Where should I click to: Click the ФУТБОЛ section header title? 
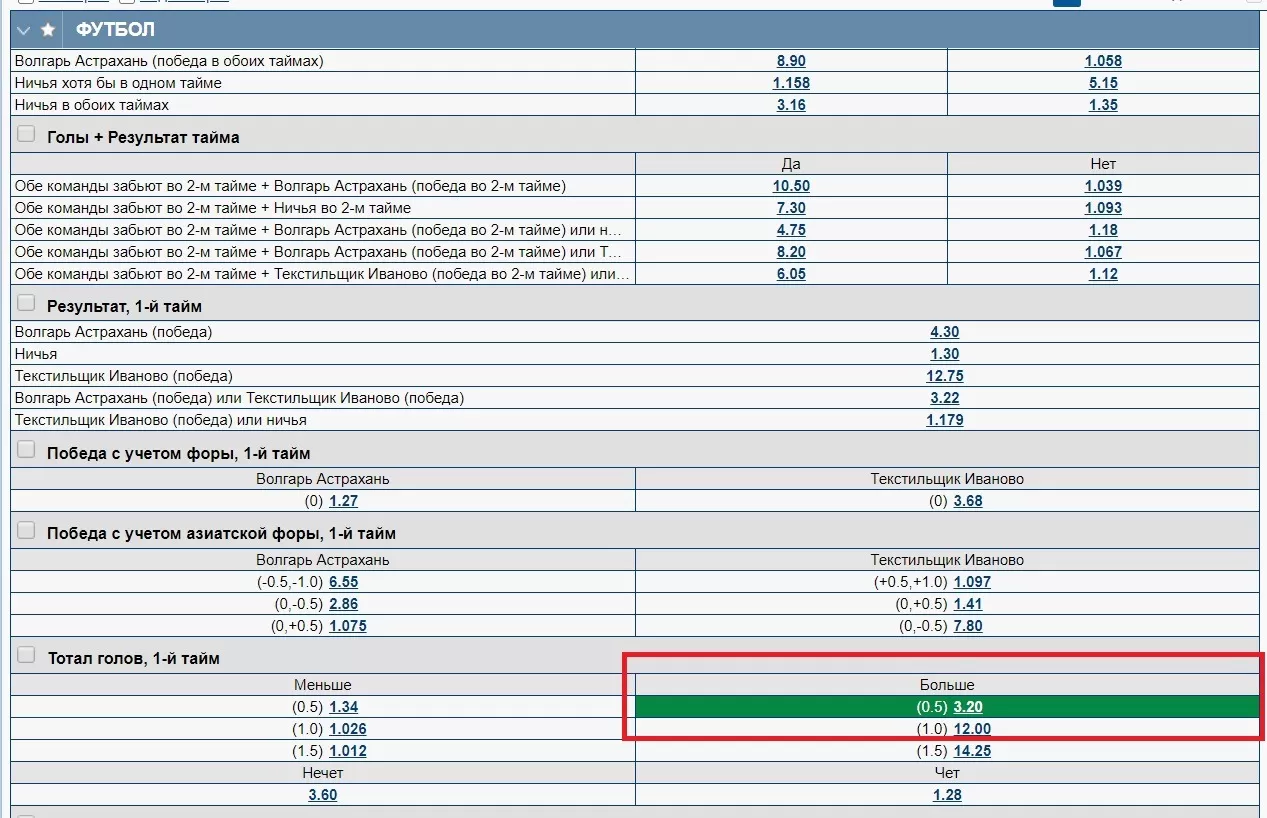coord(115,31)
